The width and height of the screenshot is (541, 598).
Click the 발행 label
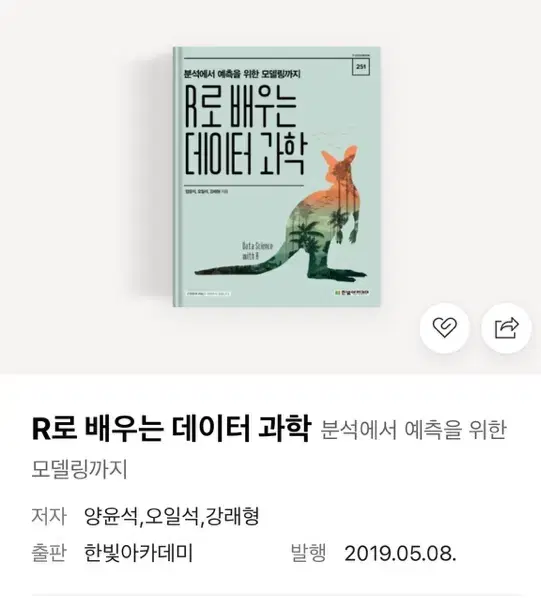(x=308, y=553)
